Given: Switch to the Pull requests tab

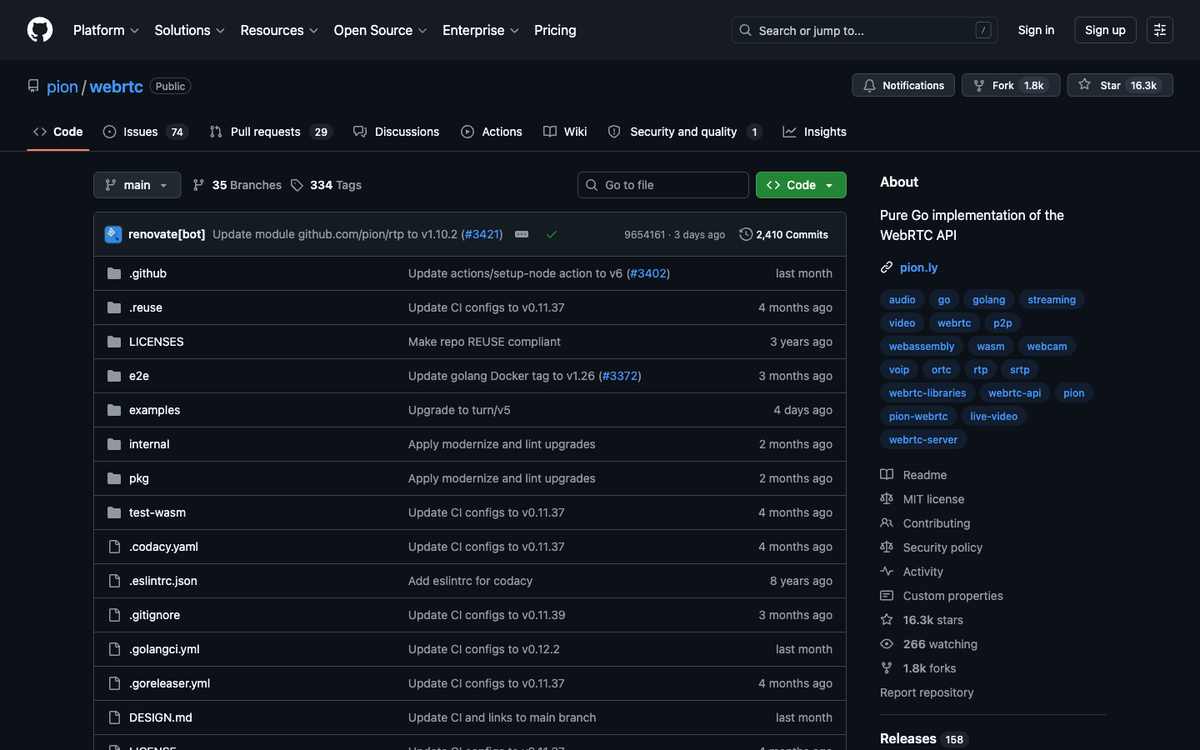Looking at the screenshot, I should [270, 132].
